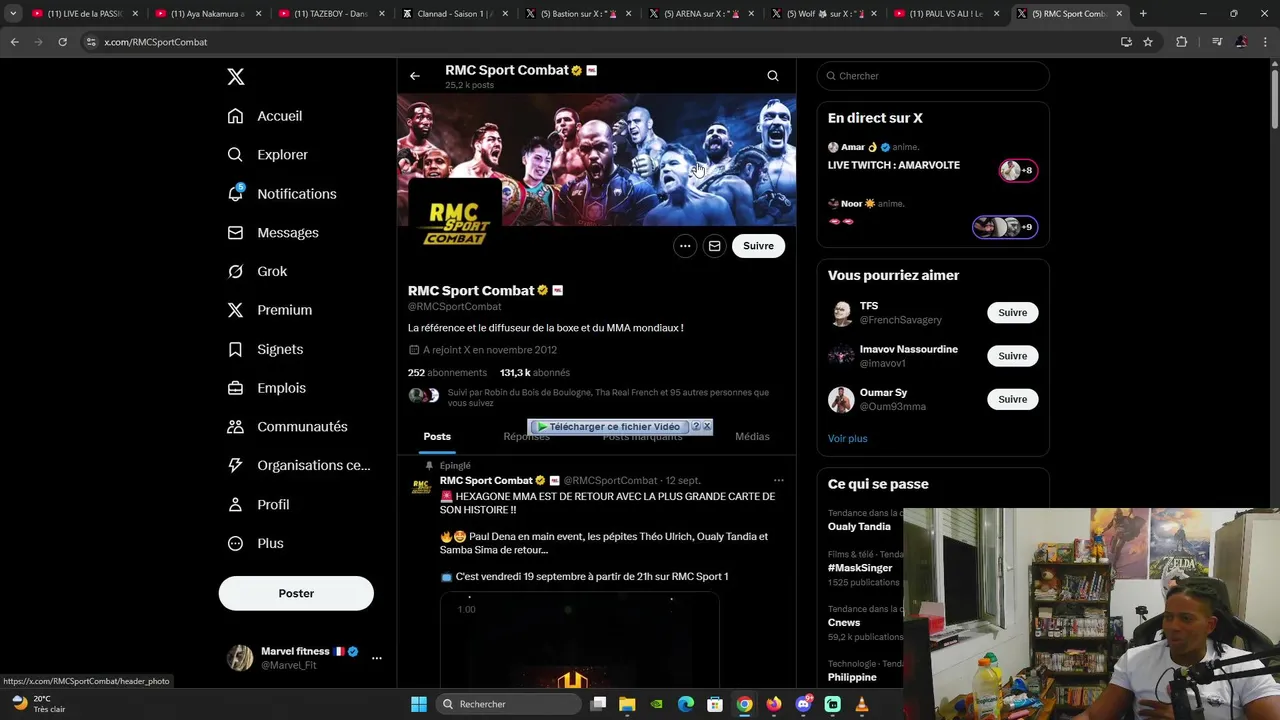The image size is (1280, 720).
Task: Click in the Chercher search field
Action: 933,76
